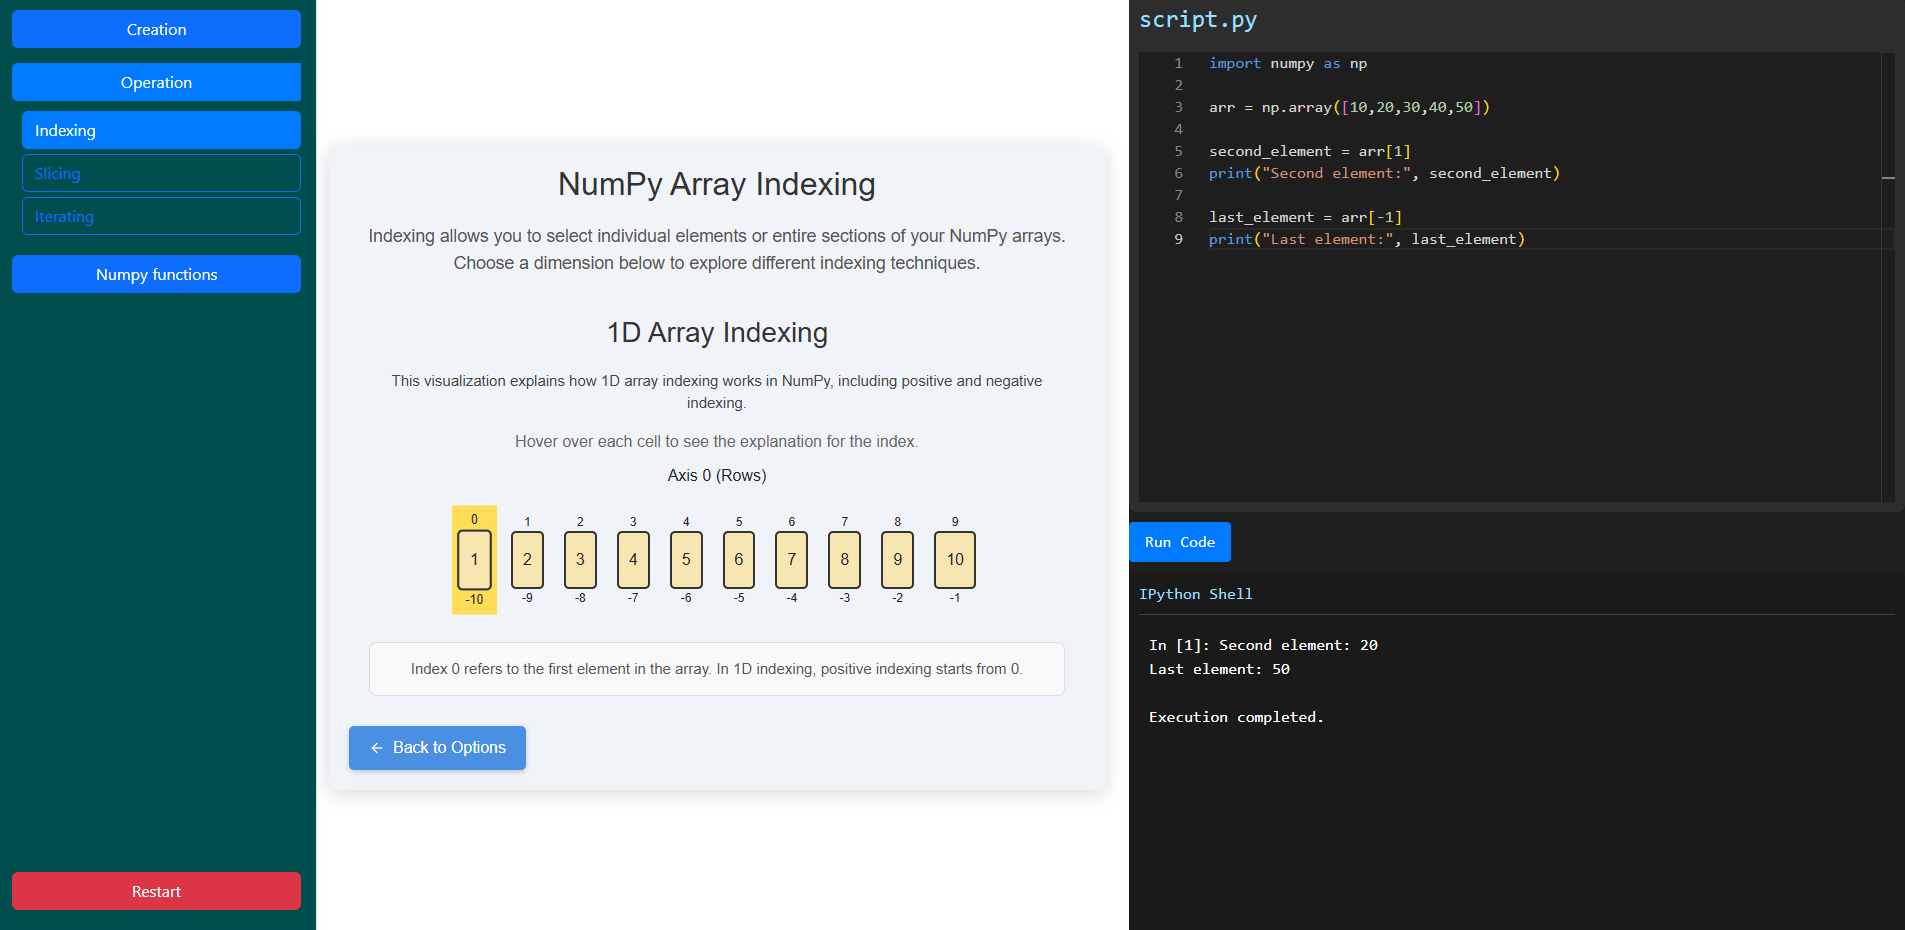The image size is (1905, 930).
Task: Click the Back to Options button
Action: [437, 748]
